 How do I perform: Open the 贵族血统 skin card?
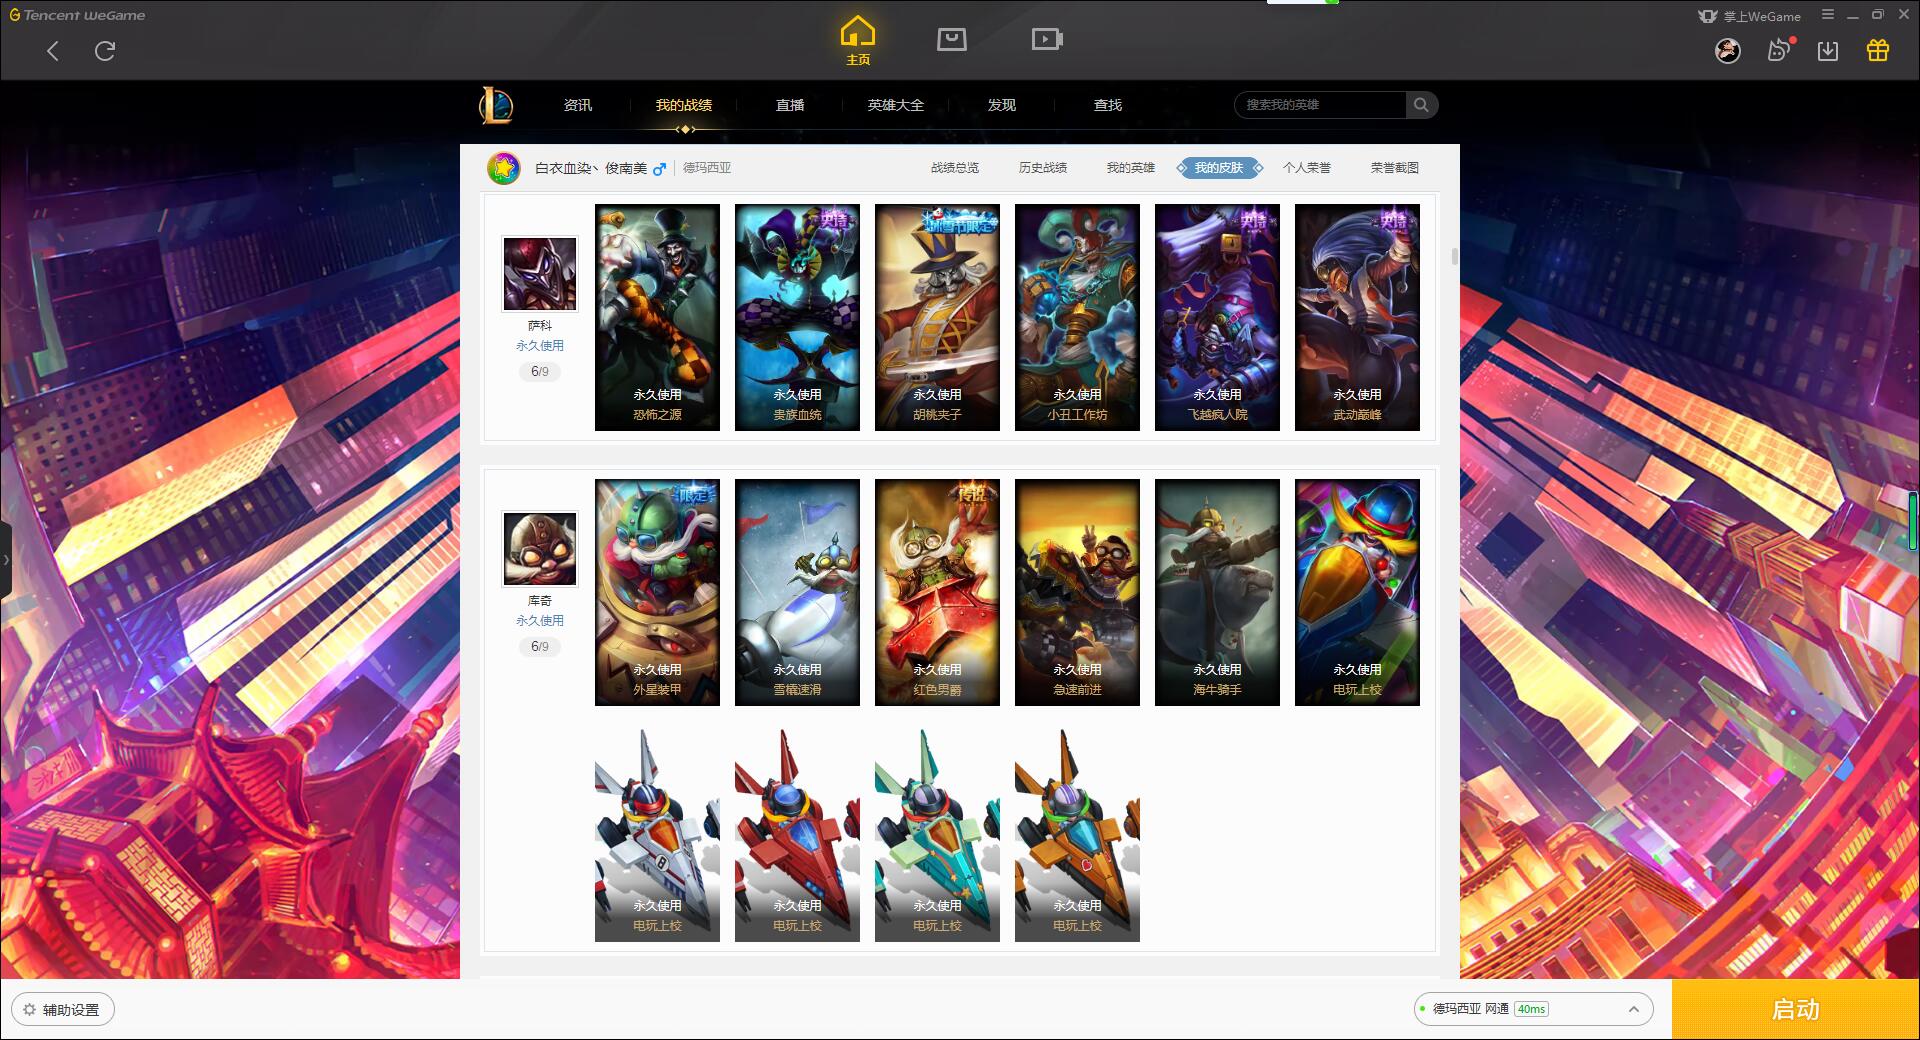tap(797, 318)
